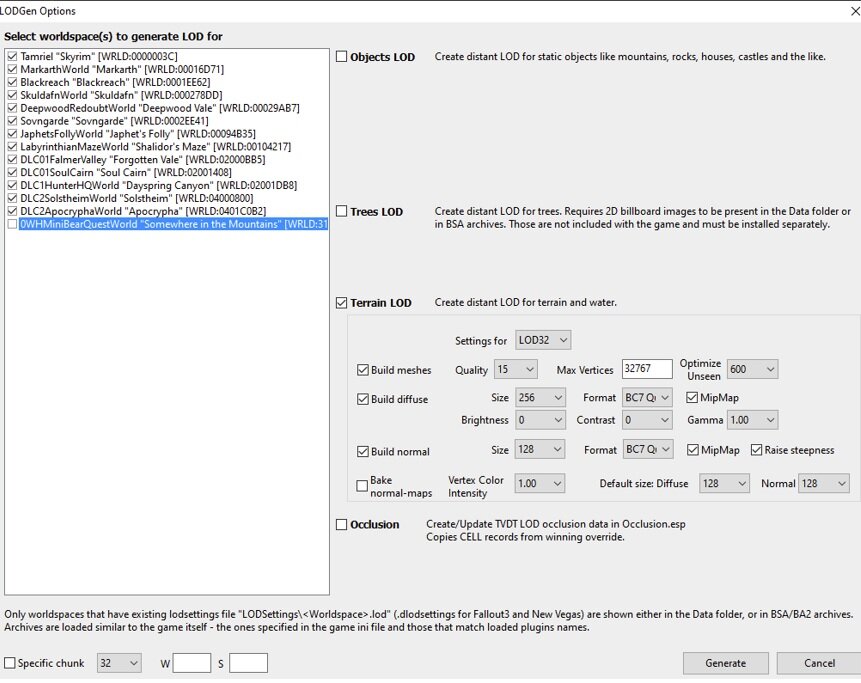
Task: Open the diffuse Format BC7 dropdown
Action: click(x=648, y=398)
